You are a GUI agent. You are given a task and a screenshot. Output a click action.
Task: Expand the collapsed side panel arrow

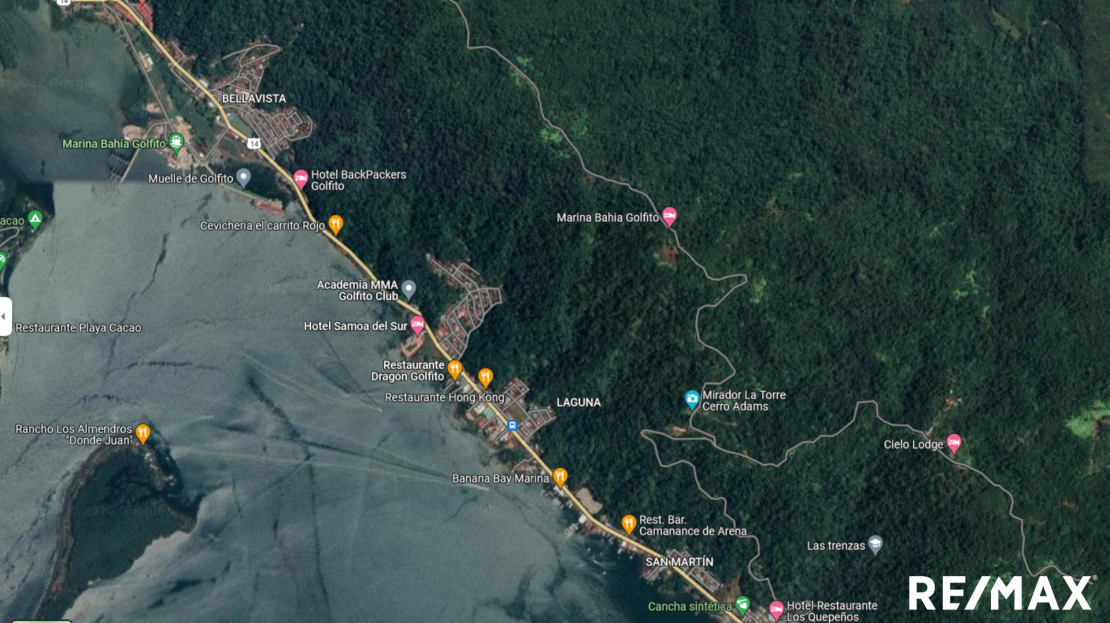click(x=4, y=316)
